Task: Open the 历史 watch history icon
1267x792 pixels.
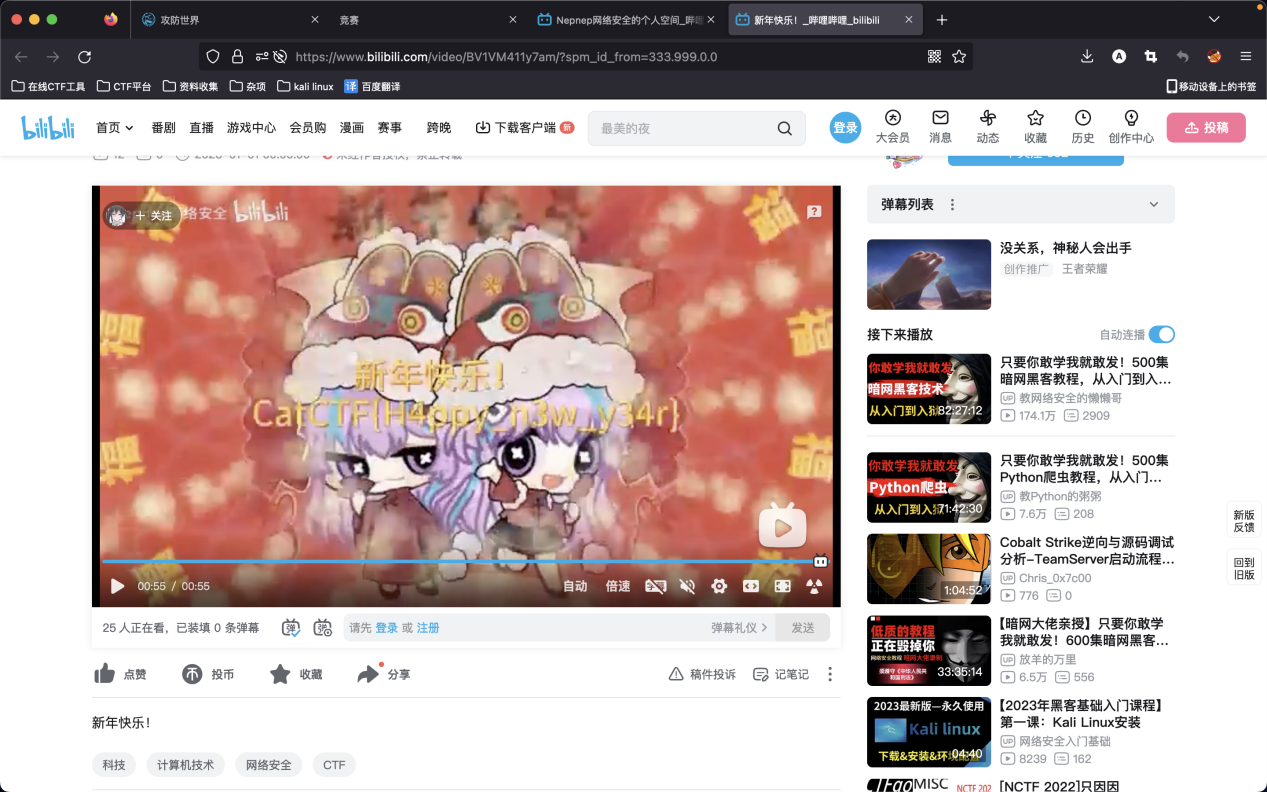Action: point(1083,127)
